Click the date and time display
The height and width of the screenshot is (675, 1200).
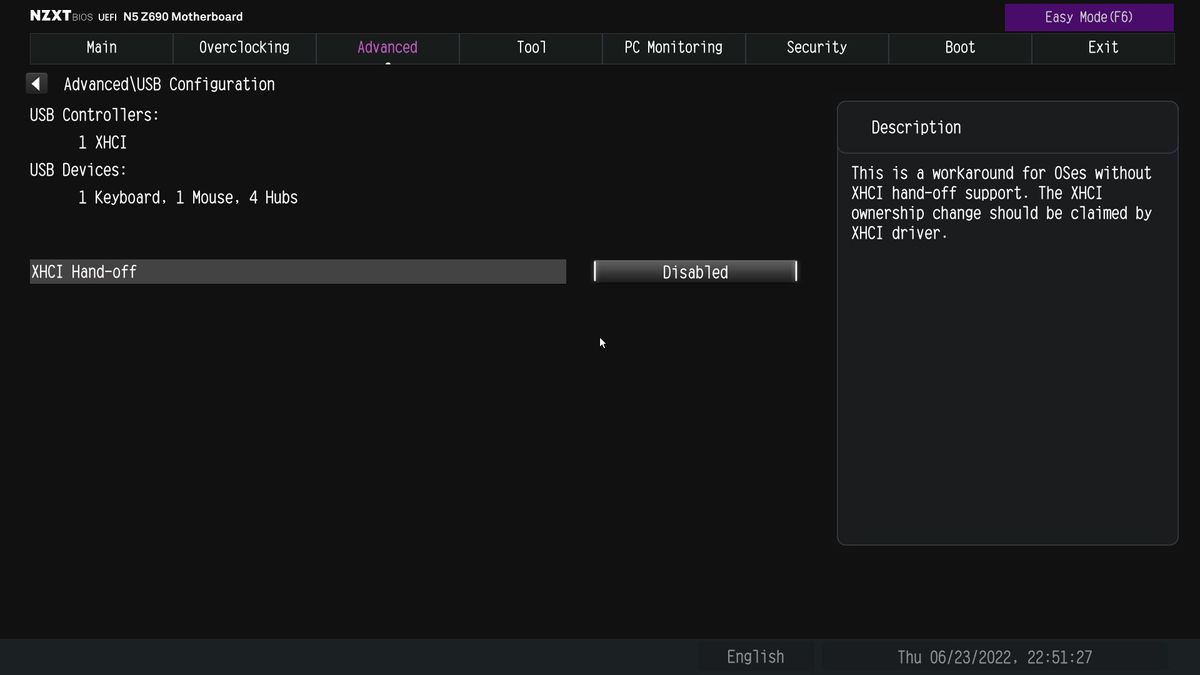coord(995,657)
